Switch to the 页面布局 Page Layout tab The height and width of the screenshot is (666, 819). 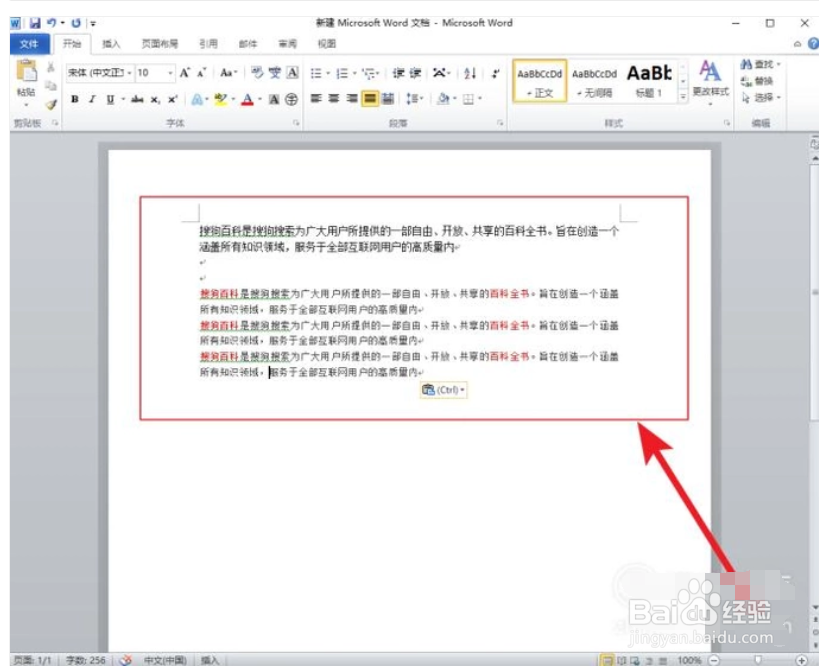click(x=160, y=44)
